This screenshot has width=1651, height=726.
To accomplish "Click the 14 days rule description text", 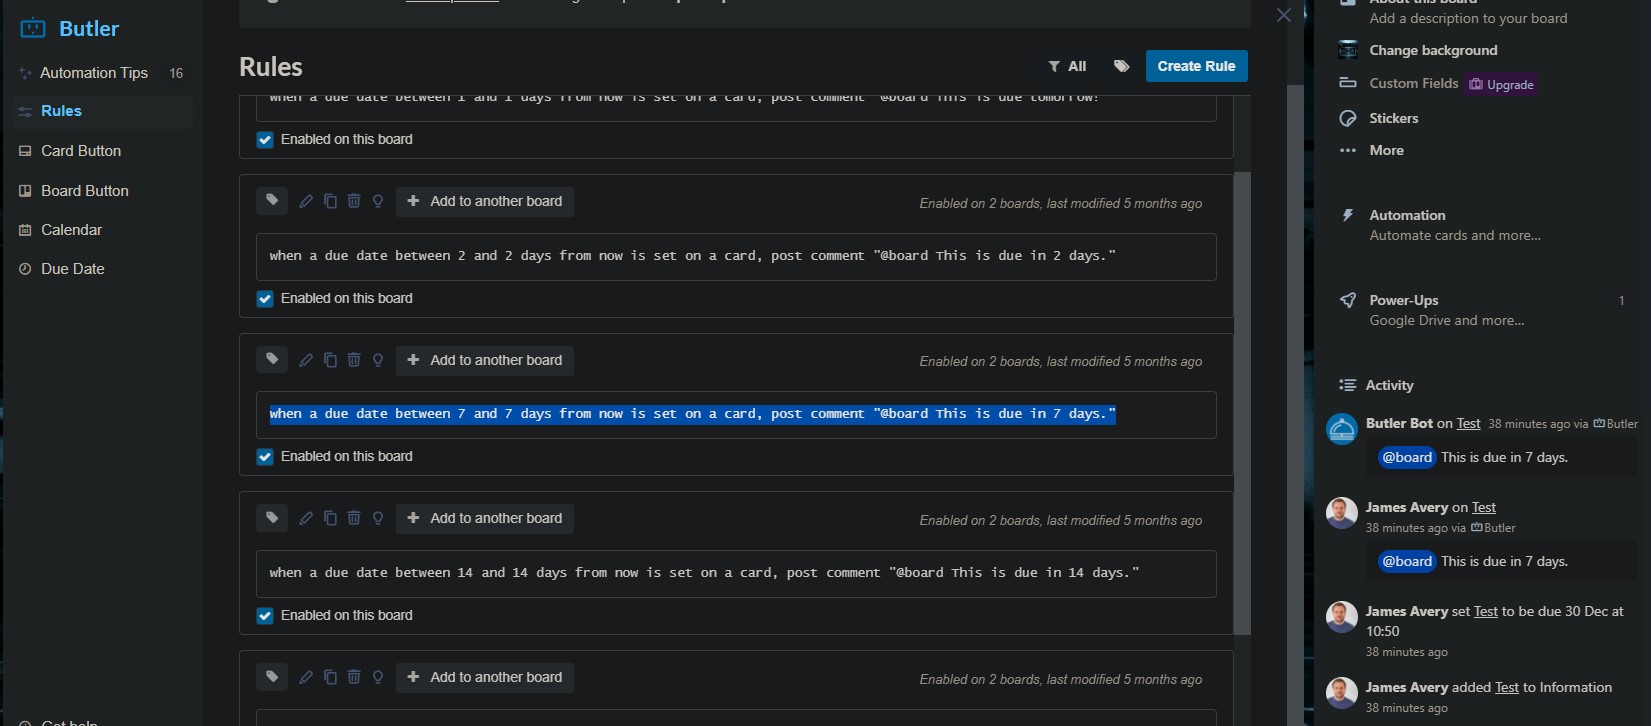I will 704,573.
